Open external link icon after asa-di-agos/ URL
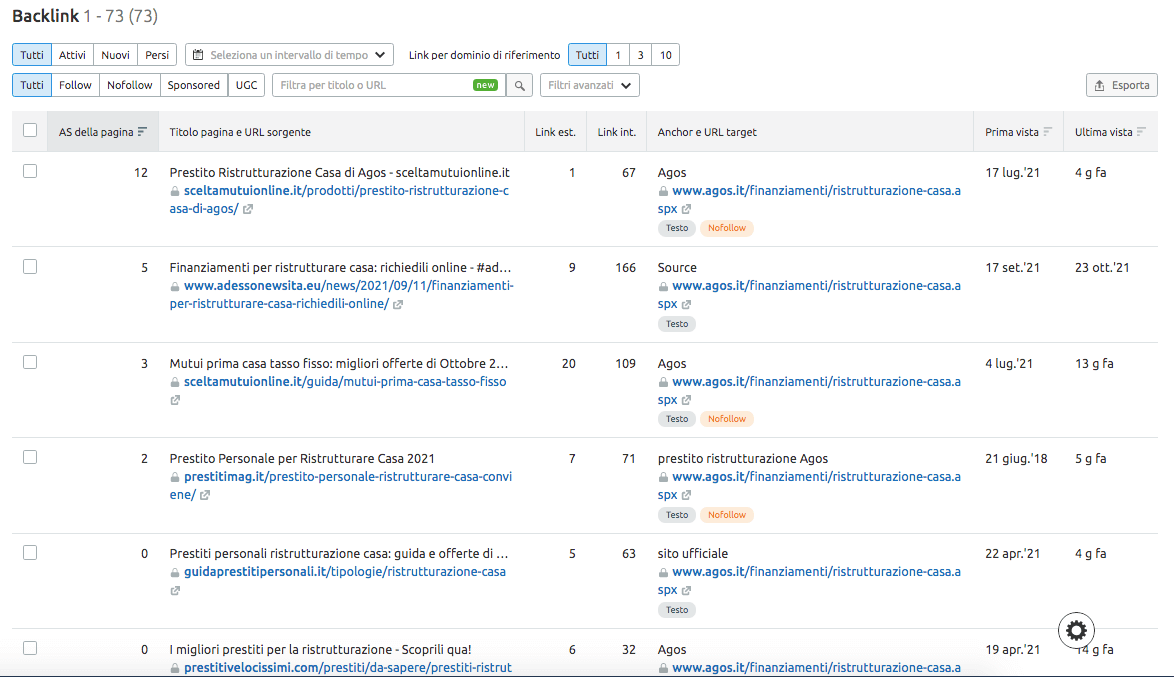The width and height of the screenshot is (1174, 677). click(248, 209)
